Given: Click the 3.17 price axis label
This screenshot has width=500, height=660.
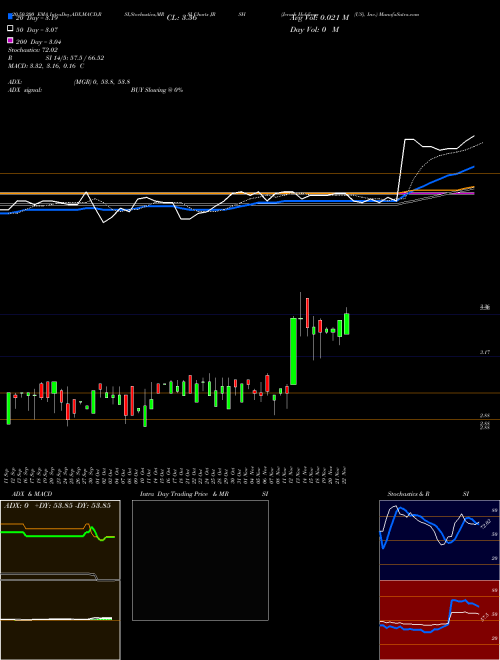Looking at the screenshot, I should point(484,352).
